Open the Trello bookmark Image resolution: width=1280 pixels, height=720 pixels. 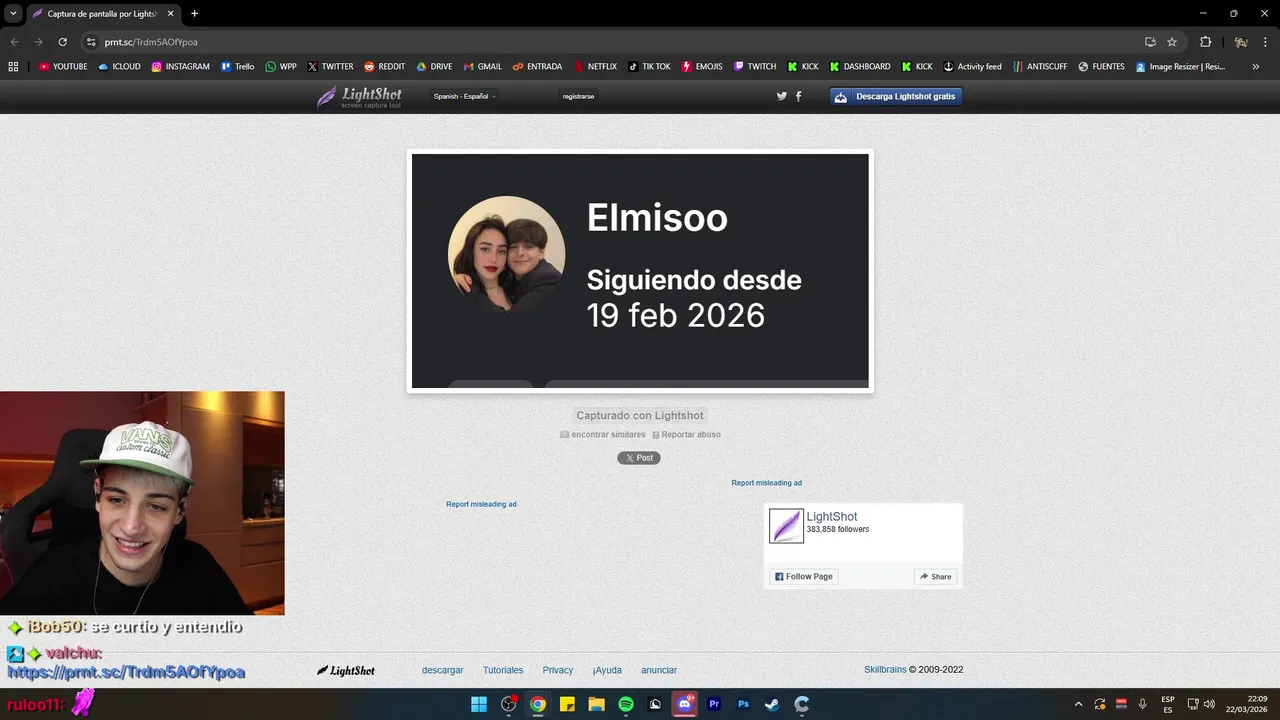pyautogui.click(x=237, y=67)
